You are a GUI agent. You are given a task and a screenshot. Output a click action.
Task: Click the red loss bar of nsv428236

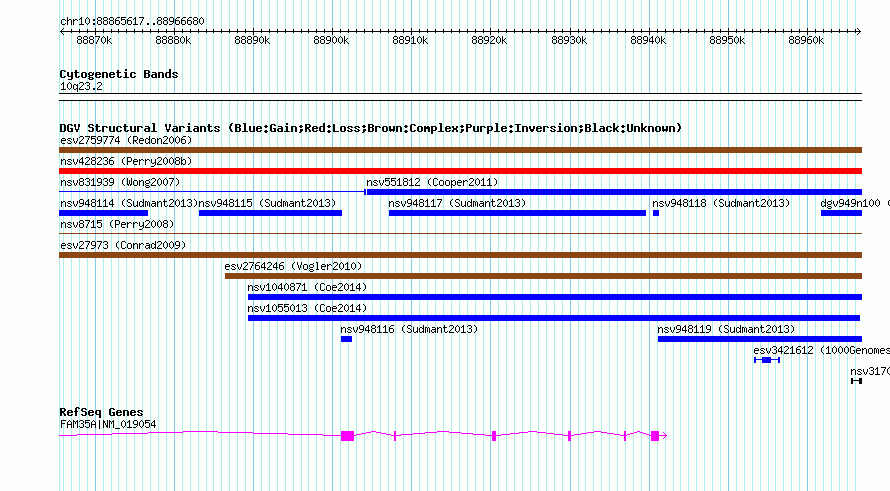(460, 171)
